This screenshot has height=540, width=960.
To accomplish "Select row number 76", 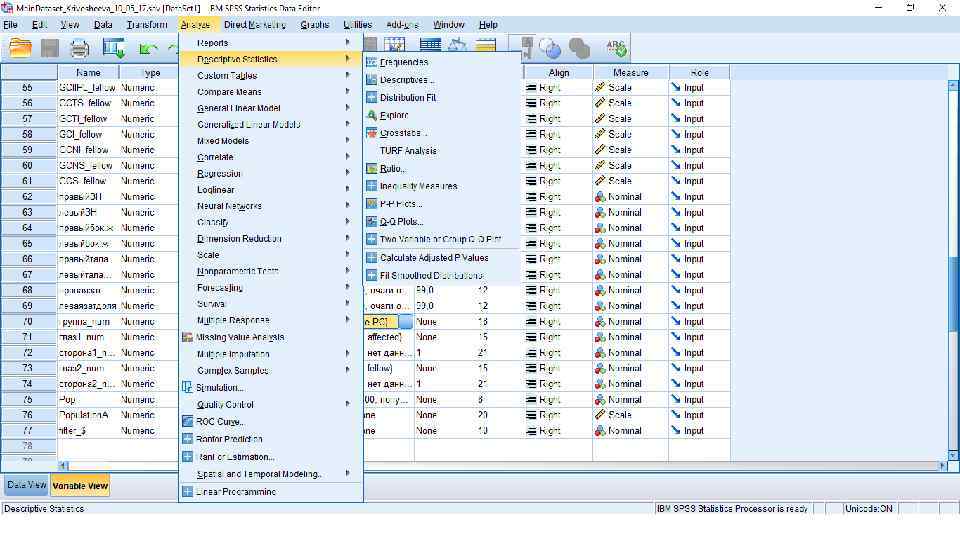I will [x=28, y=415].
